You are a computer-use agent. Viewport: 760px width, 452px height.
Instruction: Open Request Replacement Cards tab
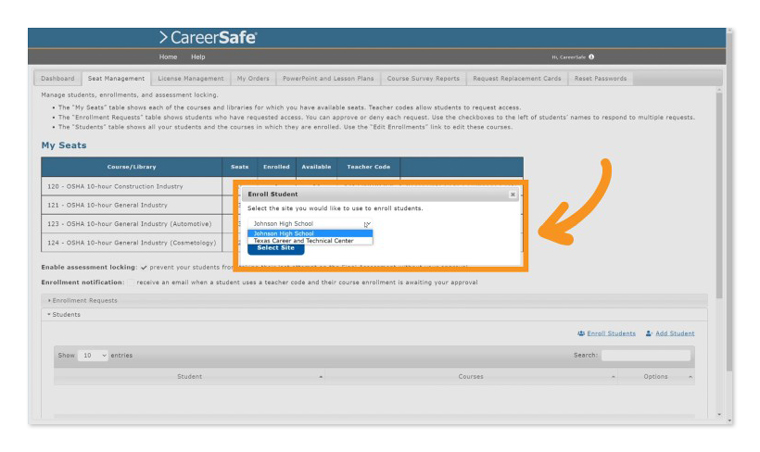(517, 78)
